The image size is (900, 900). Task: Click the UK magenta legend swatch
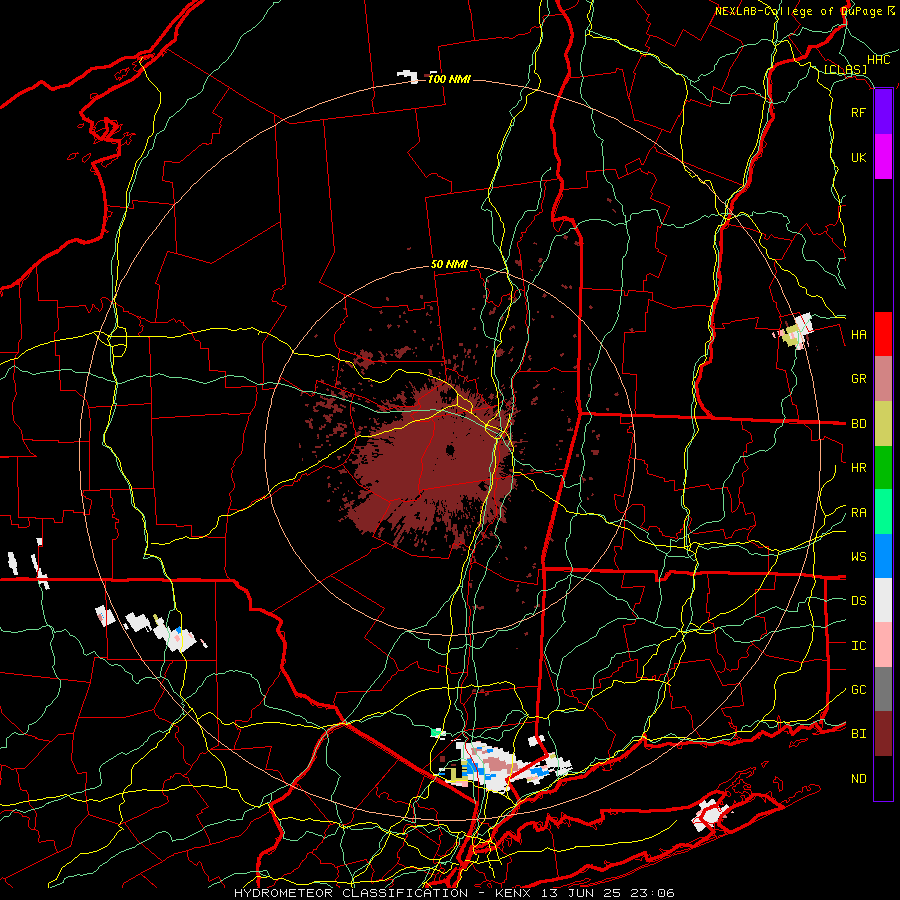[x=883, y=157]
